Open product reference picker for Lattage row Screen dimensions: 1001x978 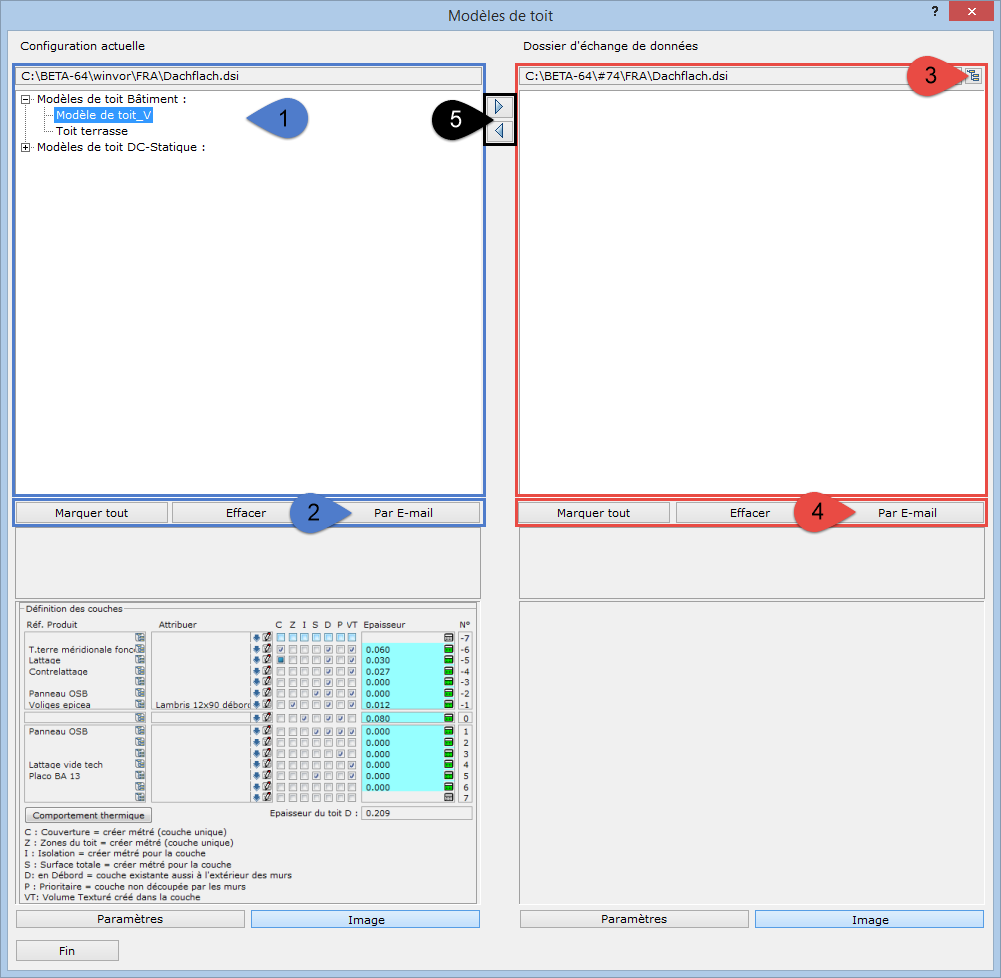click(x=140, y=660)
